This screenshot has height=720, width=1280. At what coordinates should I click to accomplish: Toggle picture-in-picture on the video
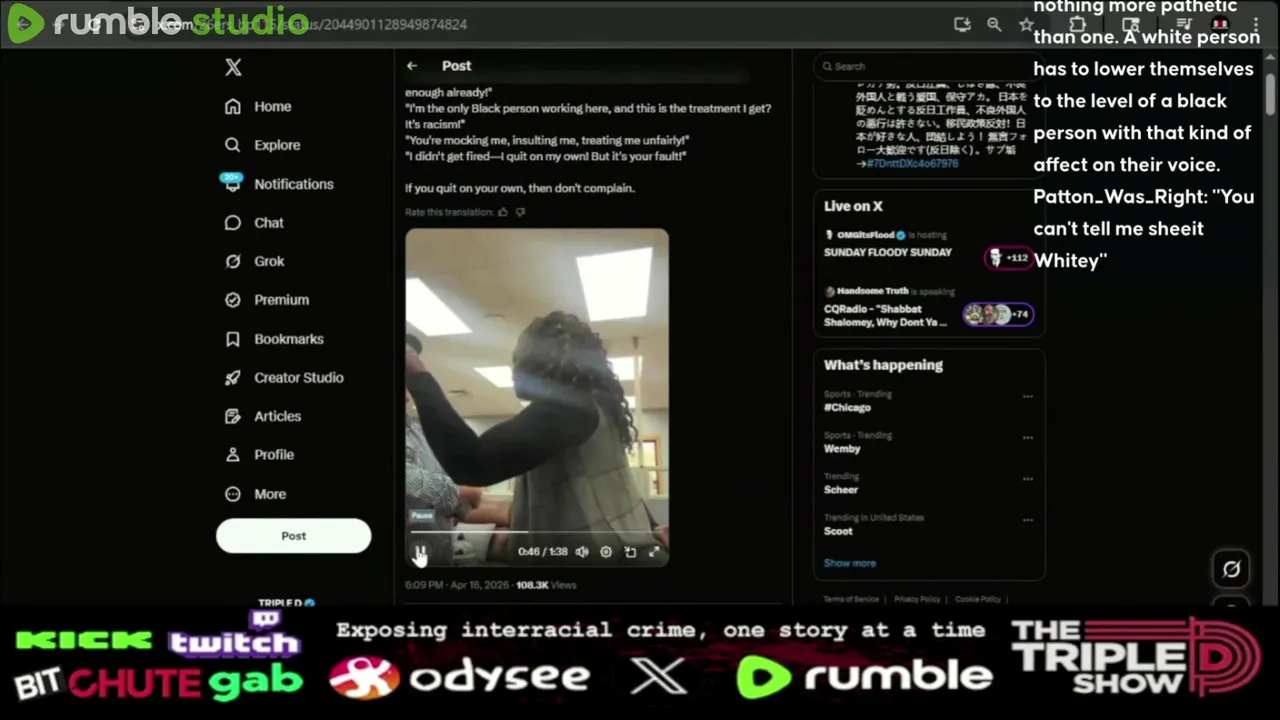coord(630,552)
